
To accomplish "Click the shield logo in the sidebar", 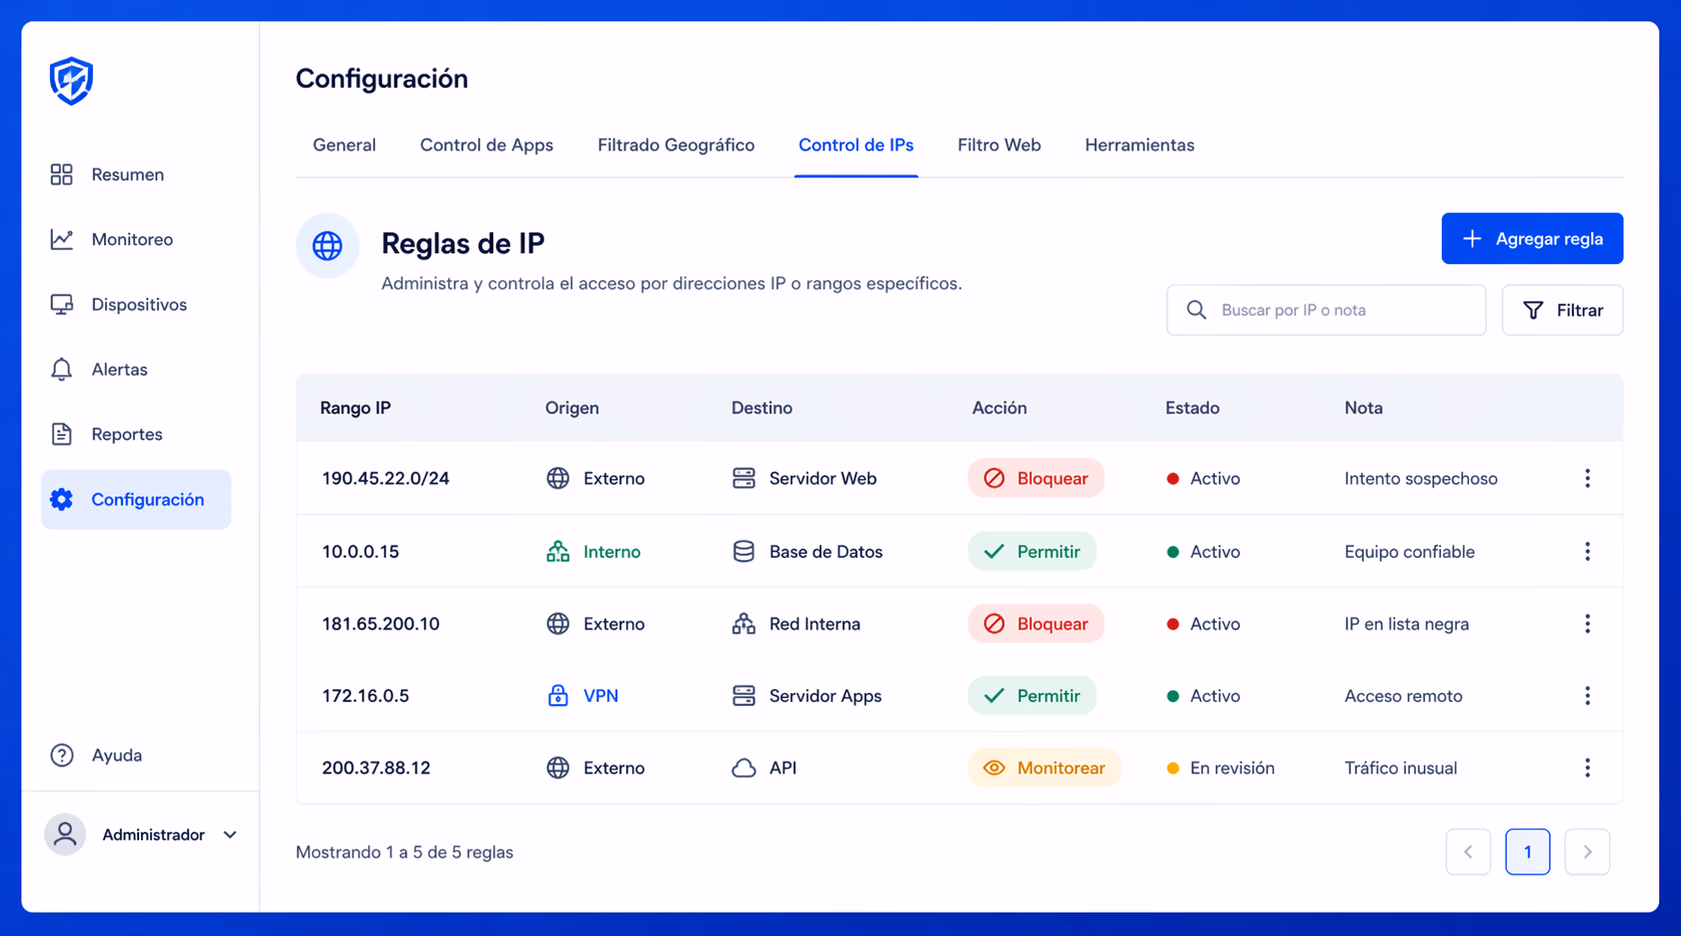I will pos(71,80).
